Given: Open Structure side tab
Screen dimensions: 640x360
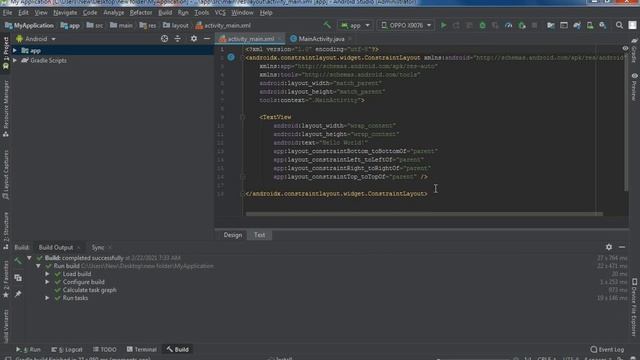Looking at the screenshot, I should click(5, 231).
